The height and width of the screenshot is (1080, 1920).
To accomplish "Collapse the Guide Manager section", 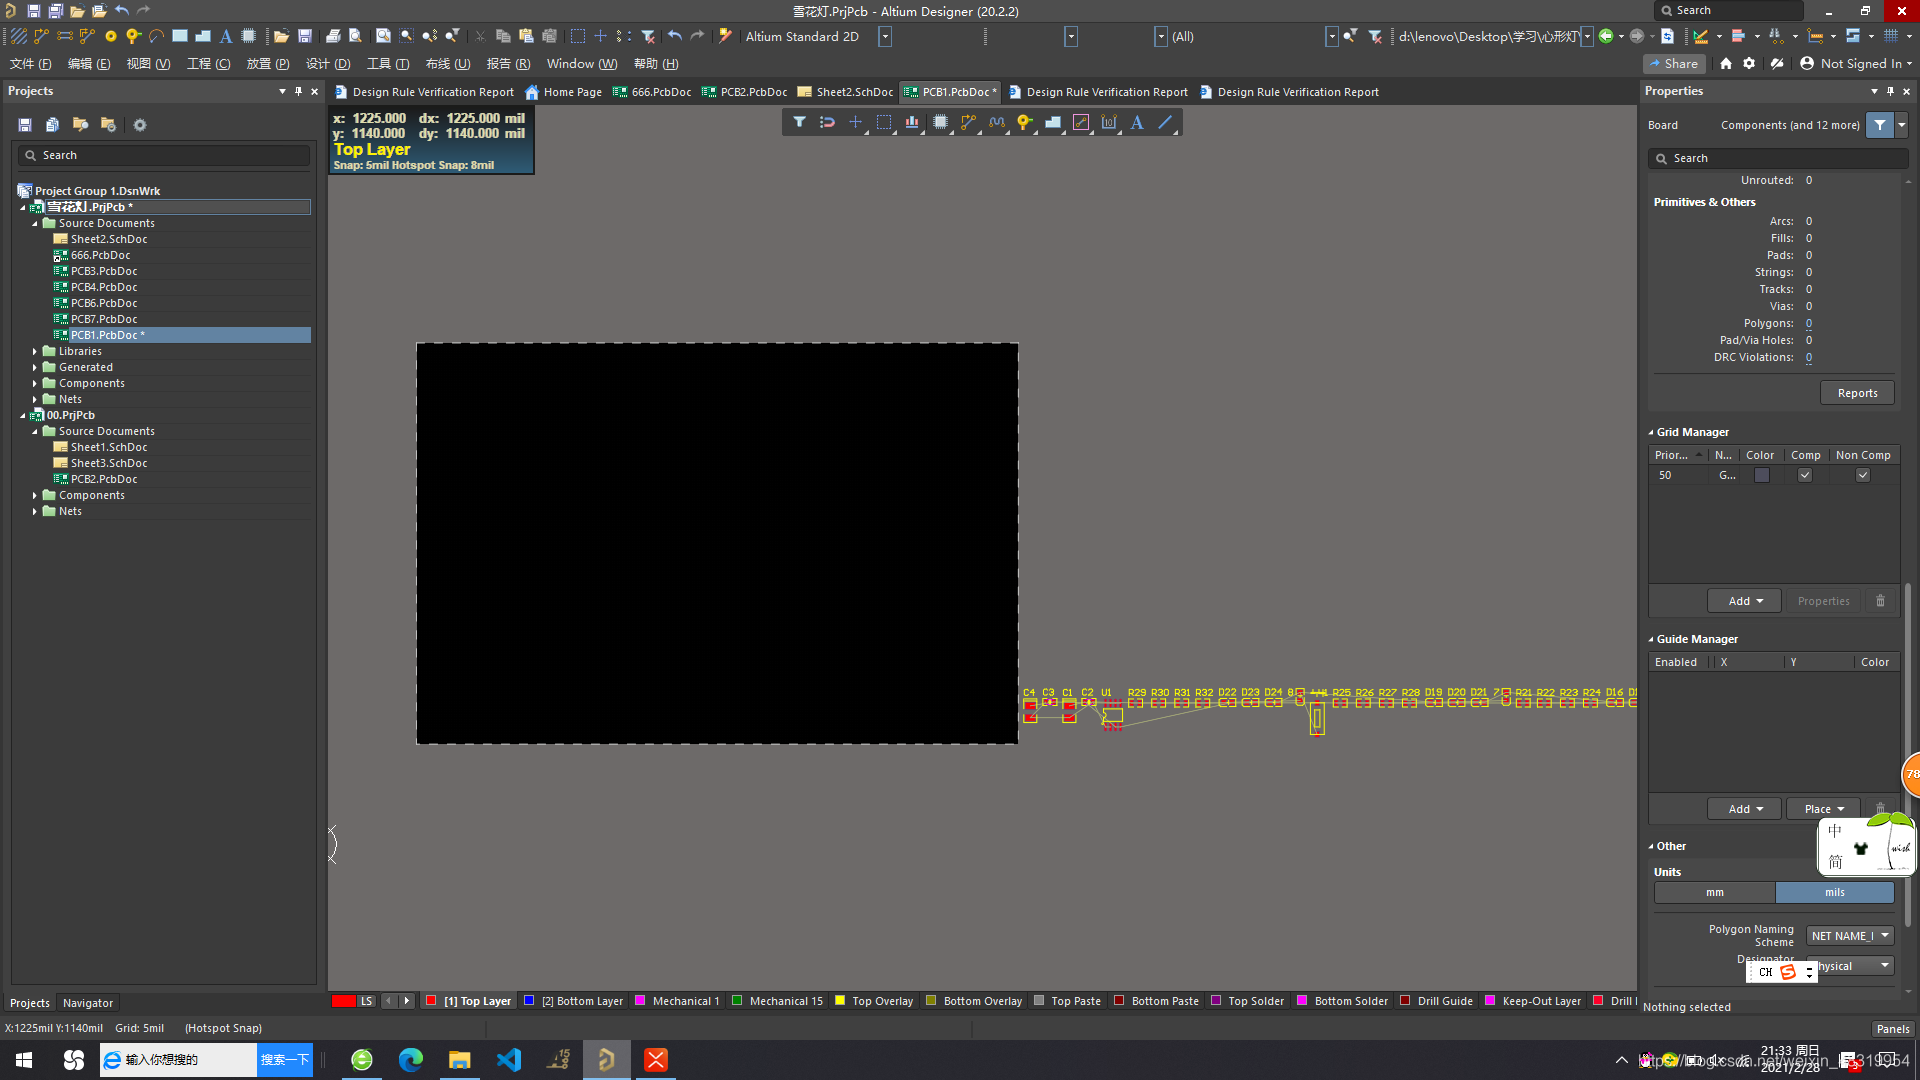I will pos(1651,640).
